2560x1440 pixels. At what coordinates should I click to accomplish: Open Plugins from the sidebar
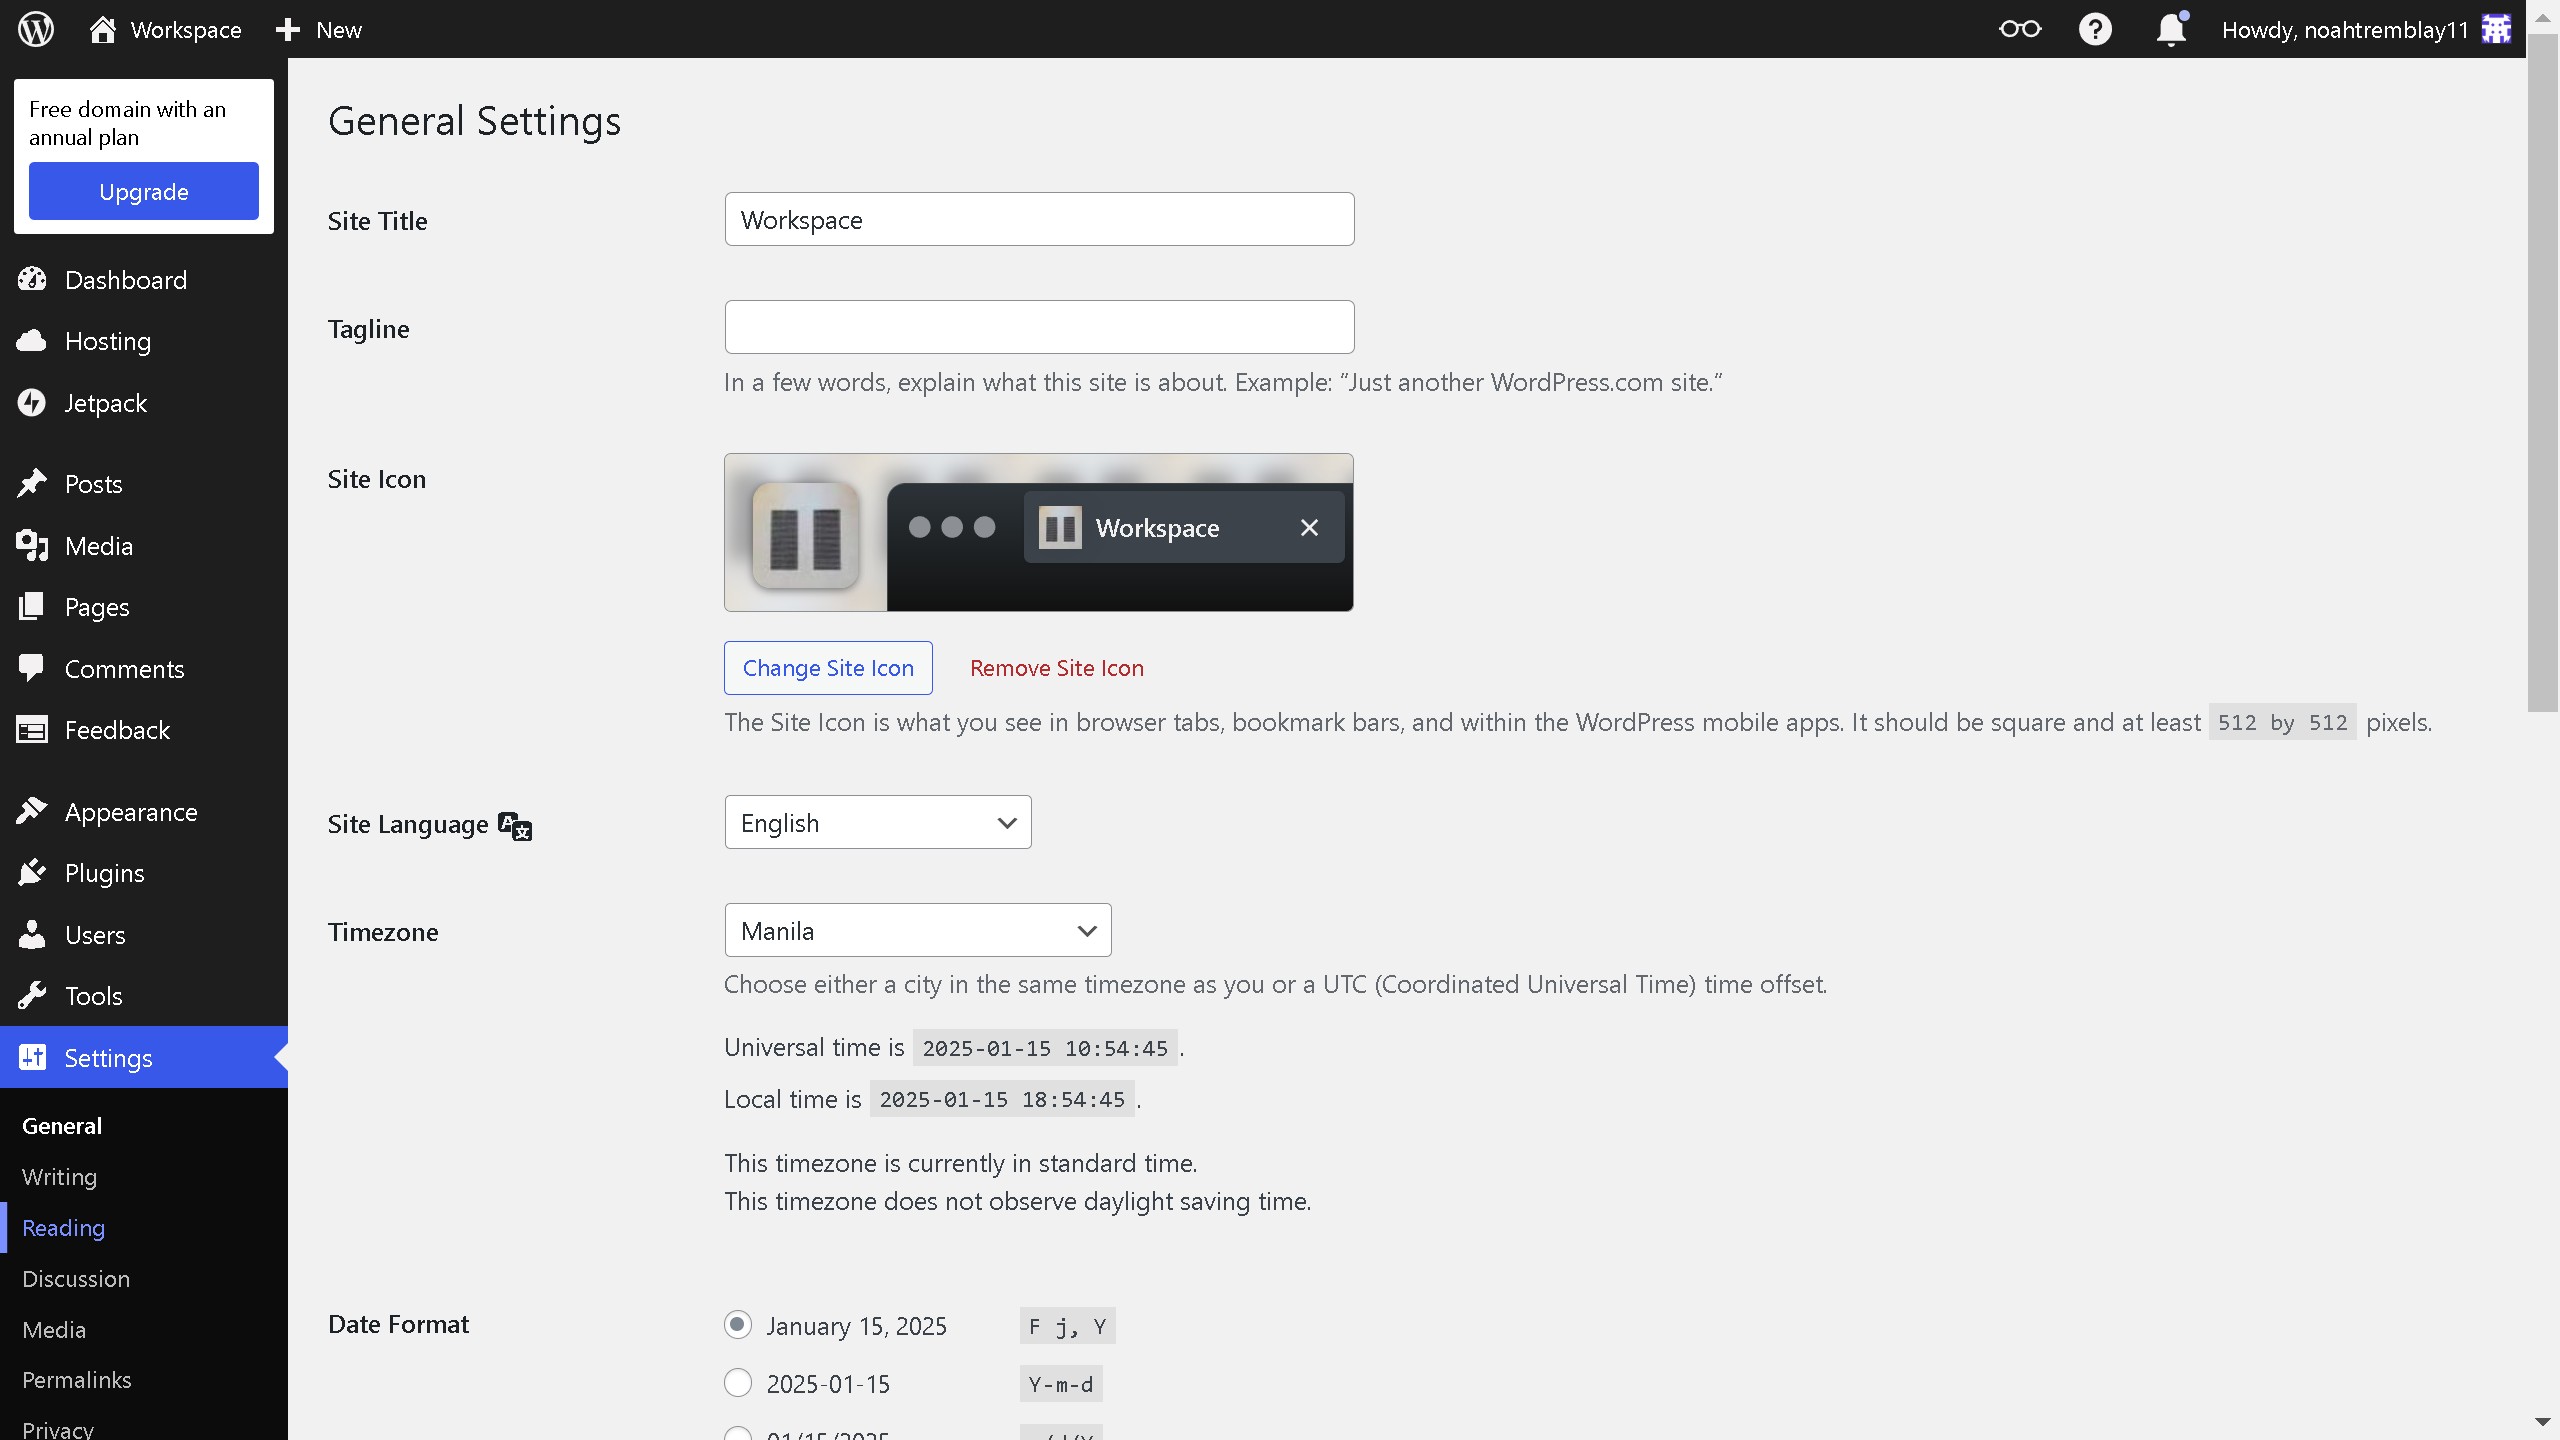[x=104, y=873]
